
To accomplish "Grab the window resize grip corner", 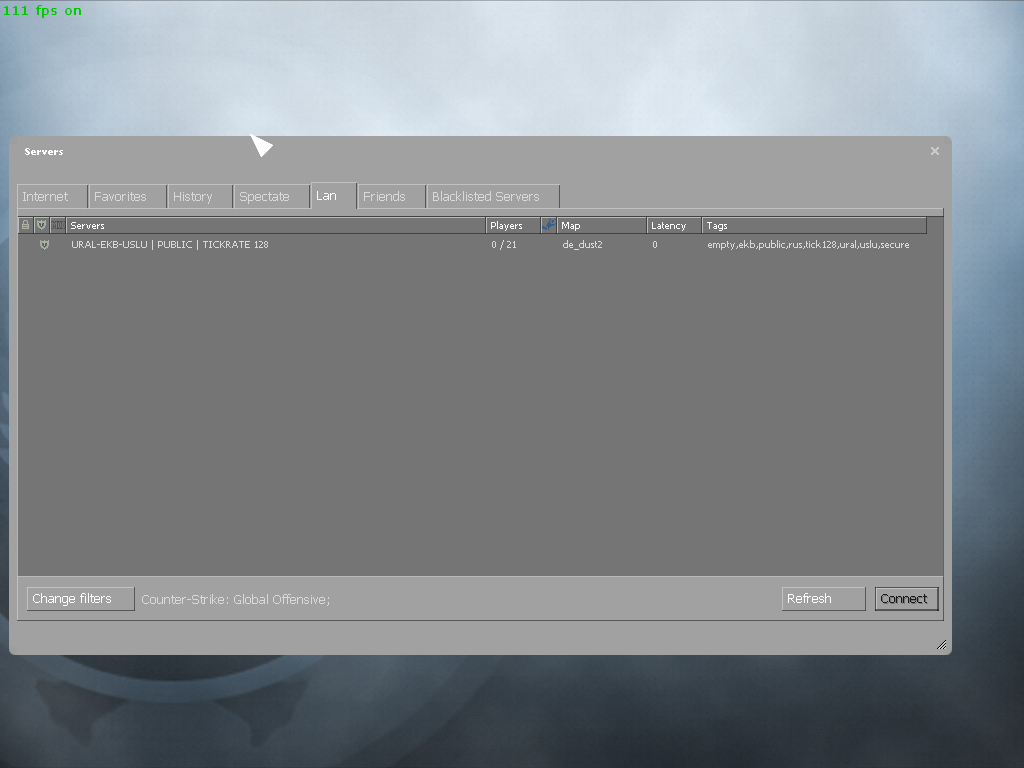I will pos(941,645).
